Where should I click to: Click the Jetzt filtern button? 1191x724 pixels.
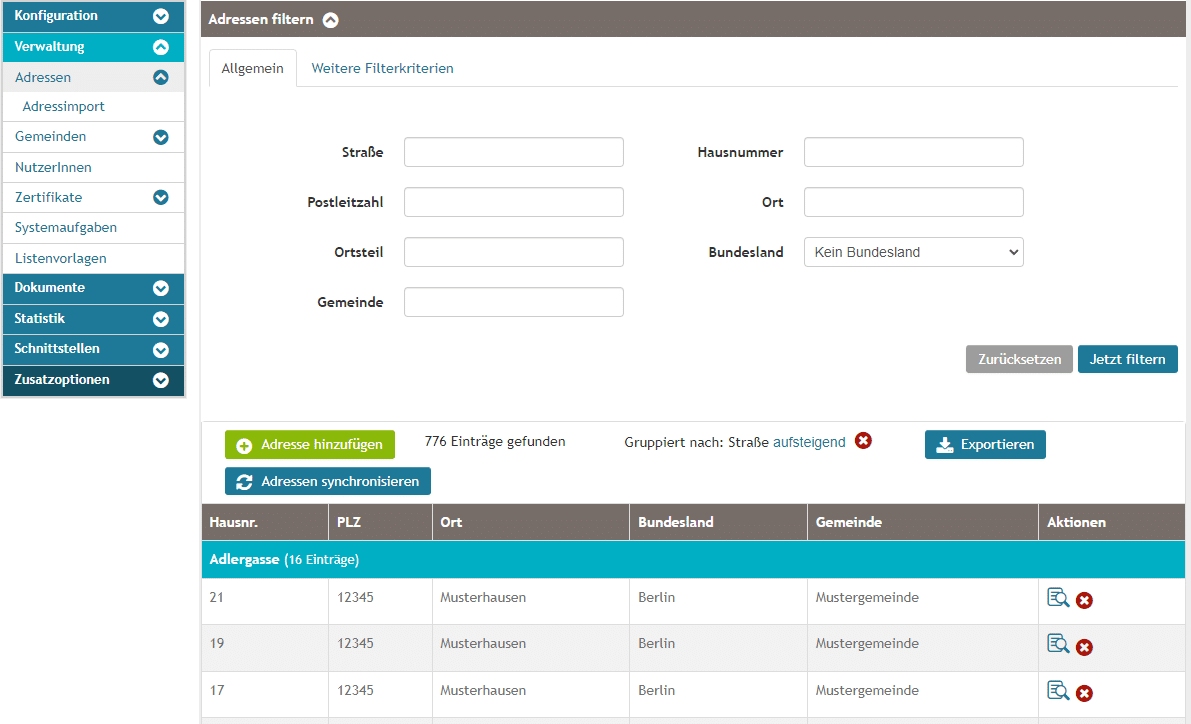tap(1127, 359)
